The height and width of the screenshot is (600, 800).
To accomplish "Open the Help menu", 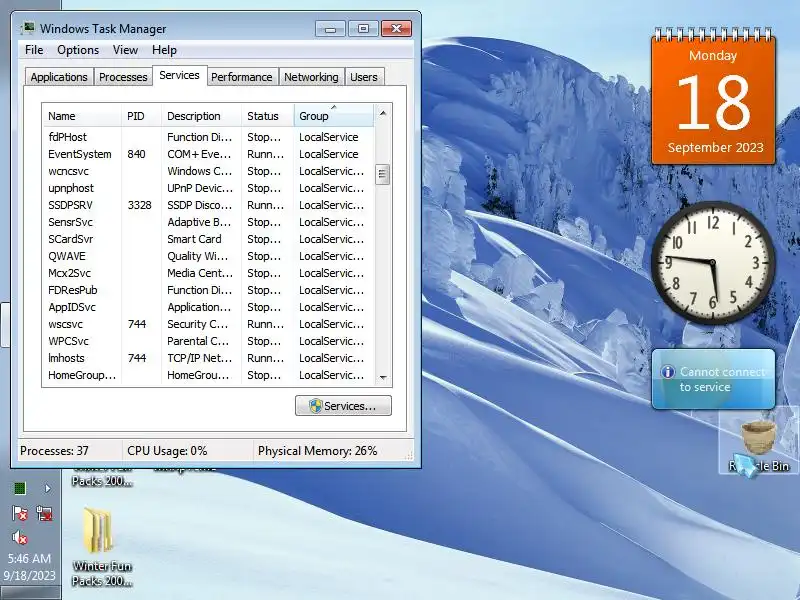I will 164,50.
